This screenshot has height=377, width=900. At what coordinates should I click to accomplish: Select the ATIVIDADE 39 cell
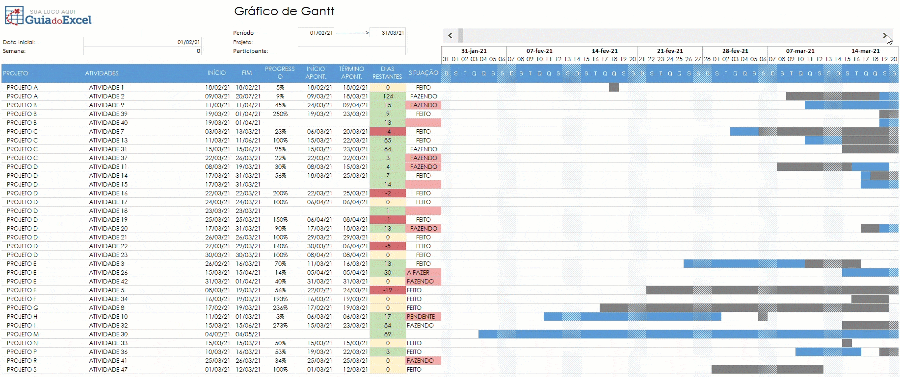[108, 114]
